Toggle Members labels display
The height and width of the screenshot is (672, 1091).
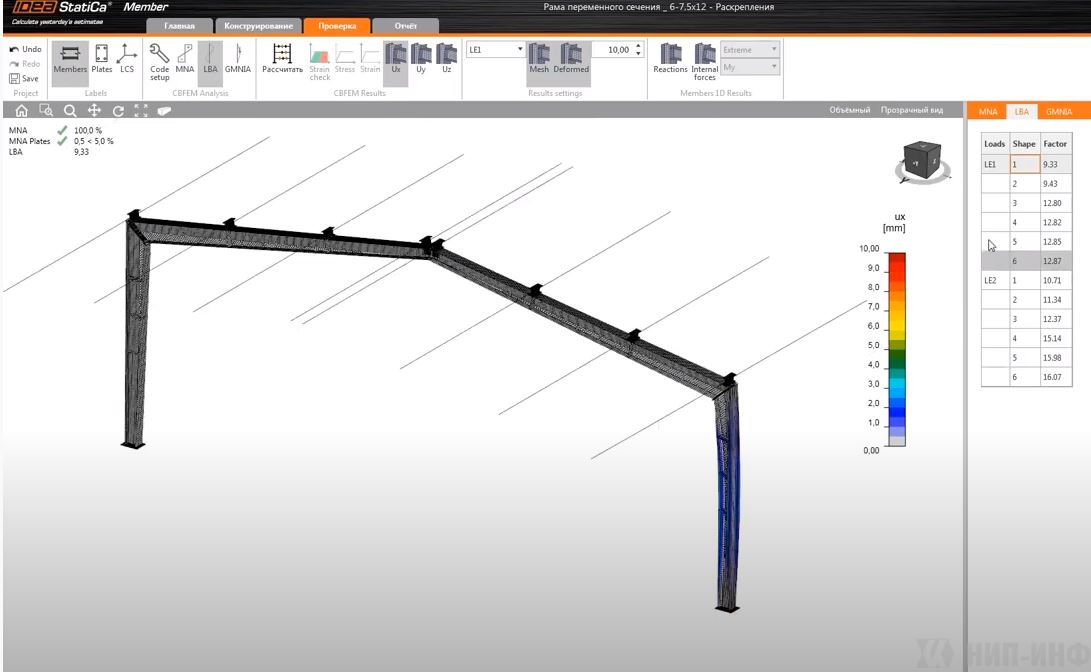click(70, 58)
